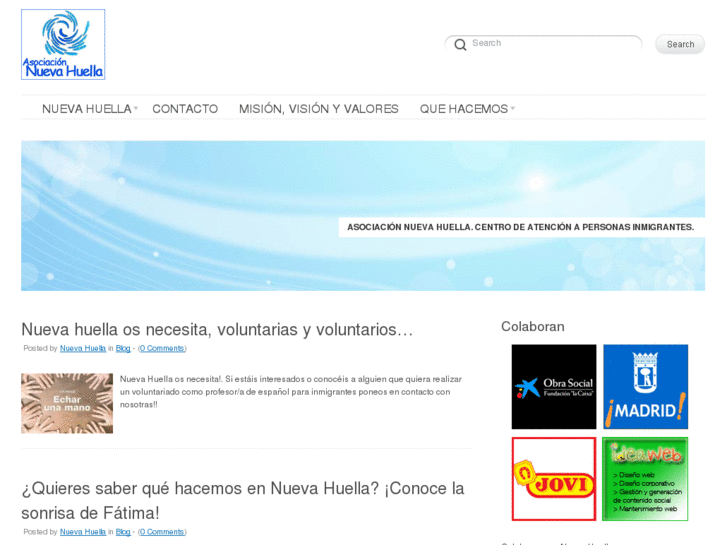
Task: Click the ¡Madrid! city council logo
Action: point(645,387)
